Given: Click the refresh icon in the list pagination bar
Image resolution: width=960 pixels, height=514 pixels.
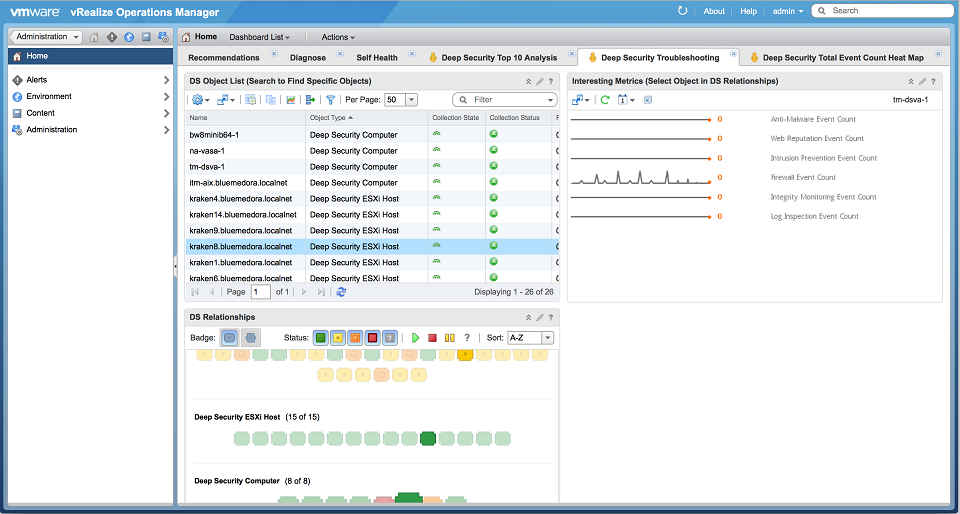Looking at the screenshot, I should coord(341,292).
